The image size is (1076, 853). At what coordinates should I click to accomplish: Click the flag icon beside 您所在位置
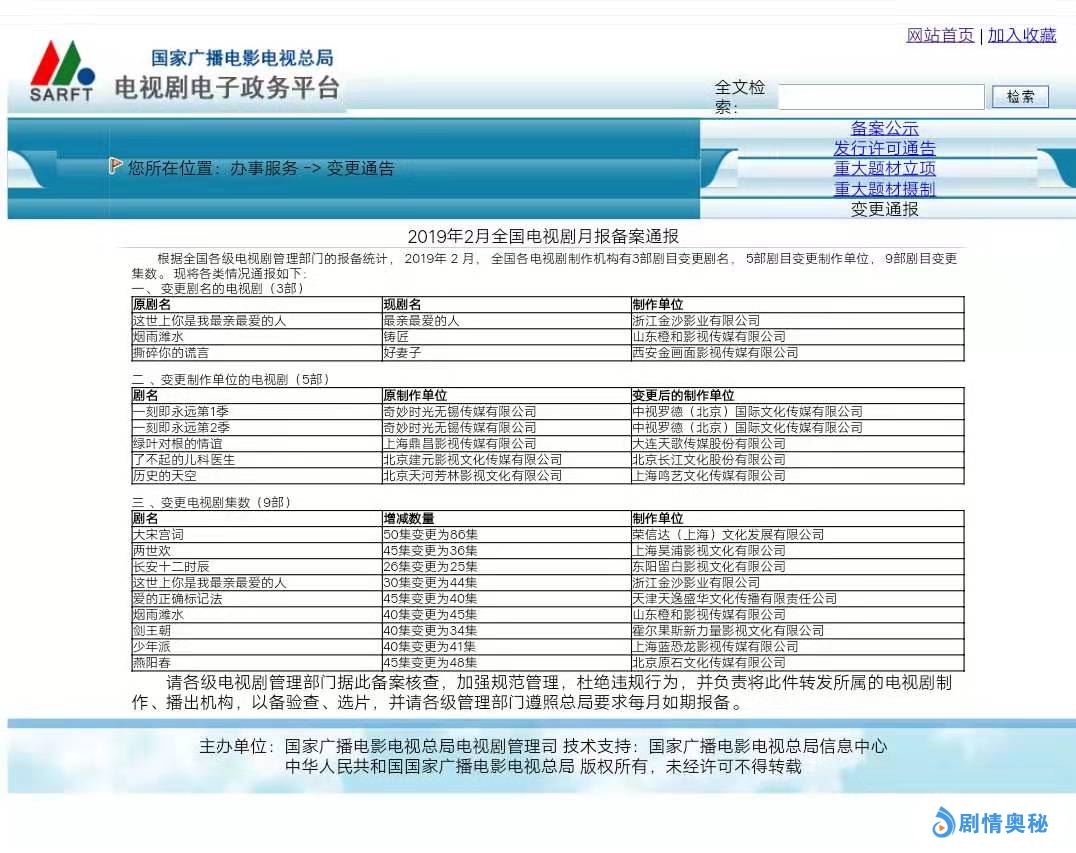coord(116,166)
